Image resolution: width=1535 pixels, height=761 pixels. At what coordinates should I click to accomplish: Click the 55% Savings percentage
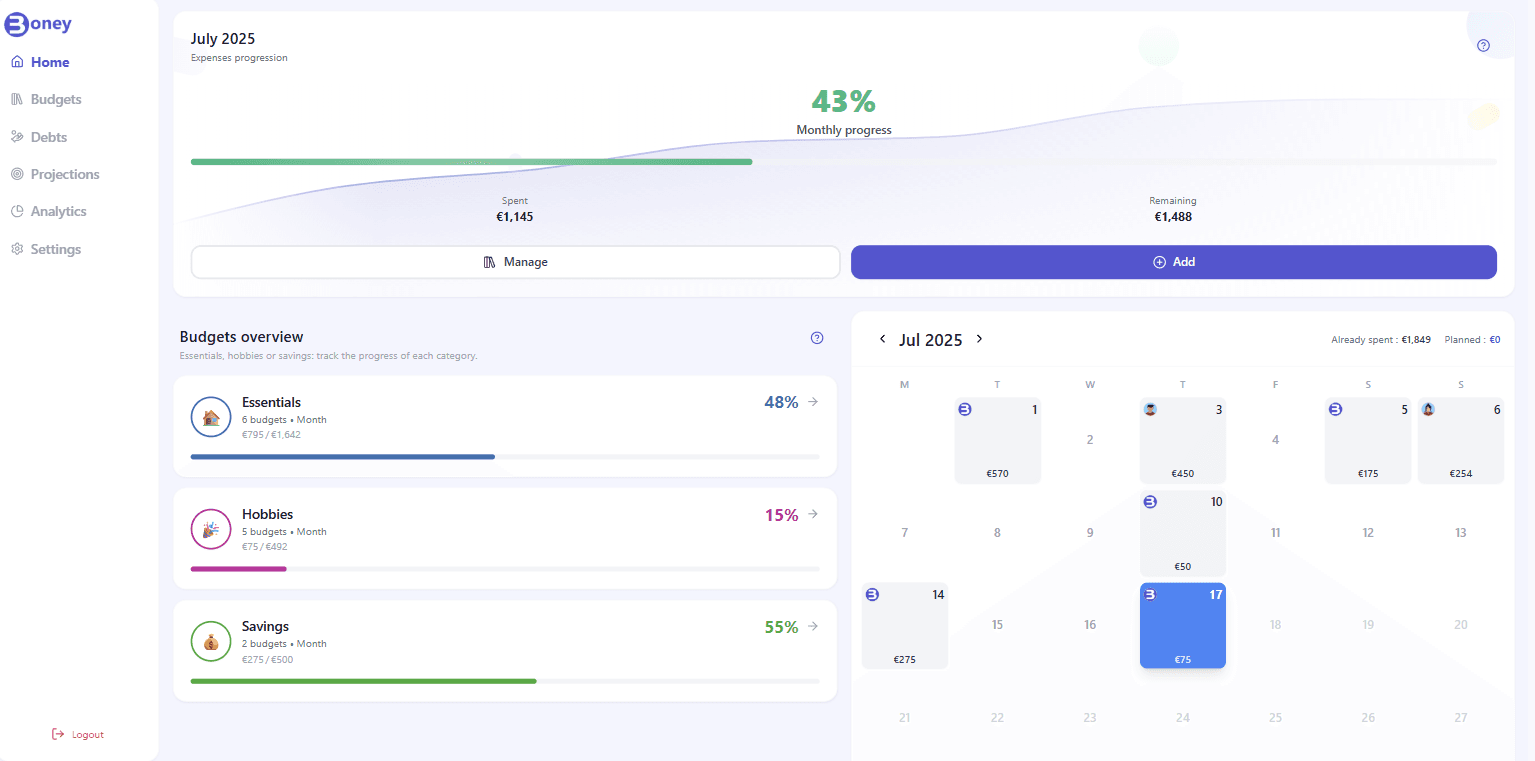(x=781, y=627)
